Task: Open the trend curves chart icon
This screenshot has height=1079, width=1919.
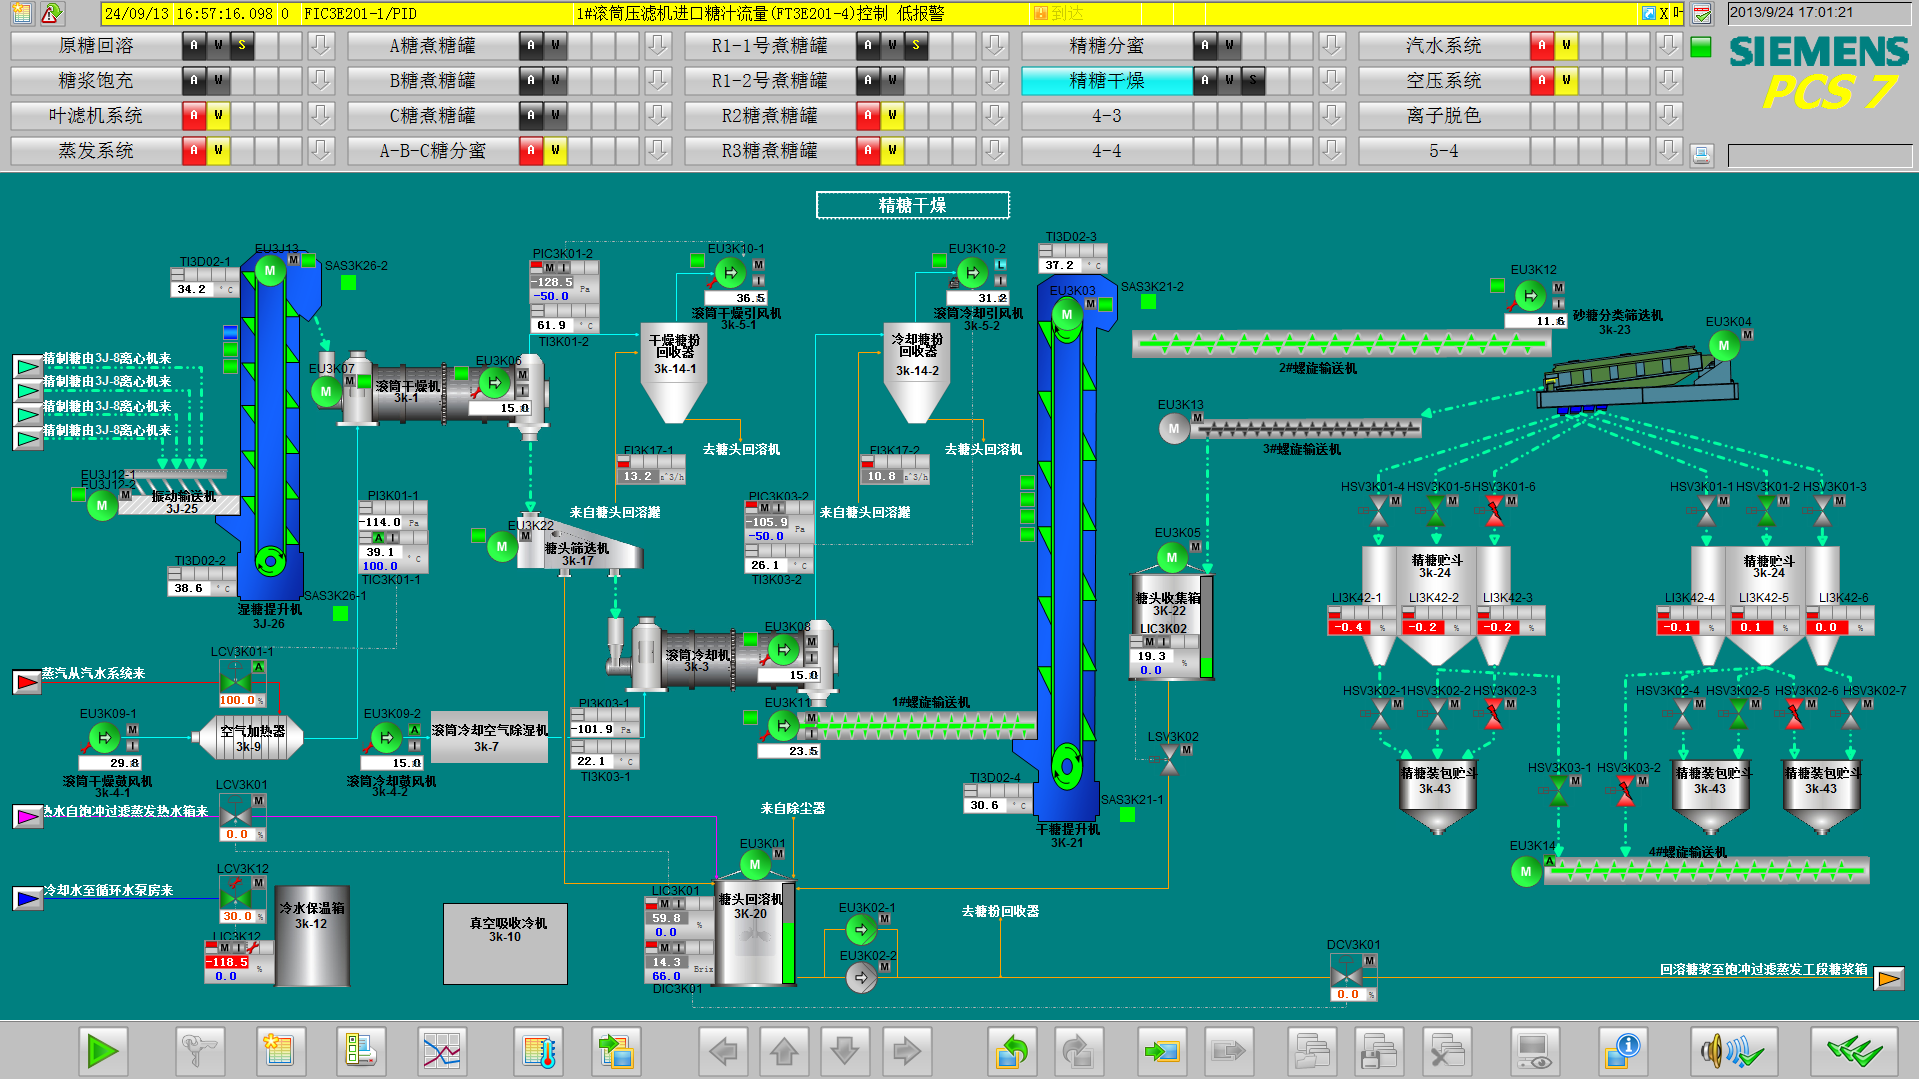Action: (x=441, y=1051)
